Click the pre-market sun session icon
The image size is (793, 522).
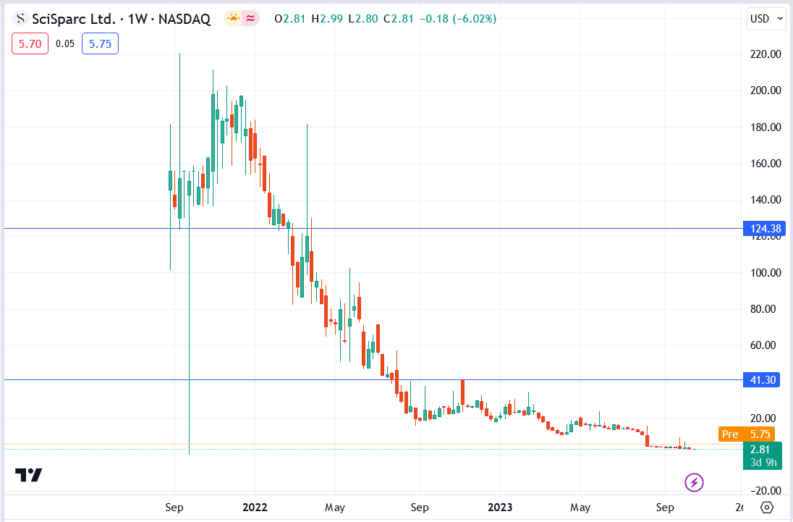[233, 19]
